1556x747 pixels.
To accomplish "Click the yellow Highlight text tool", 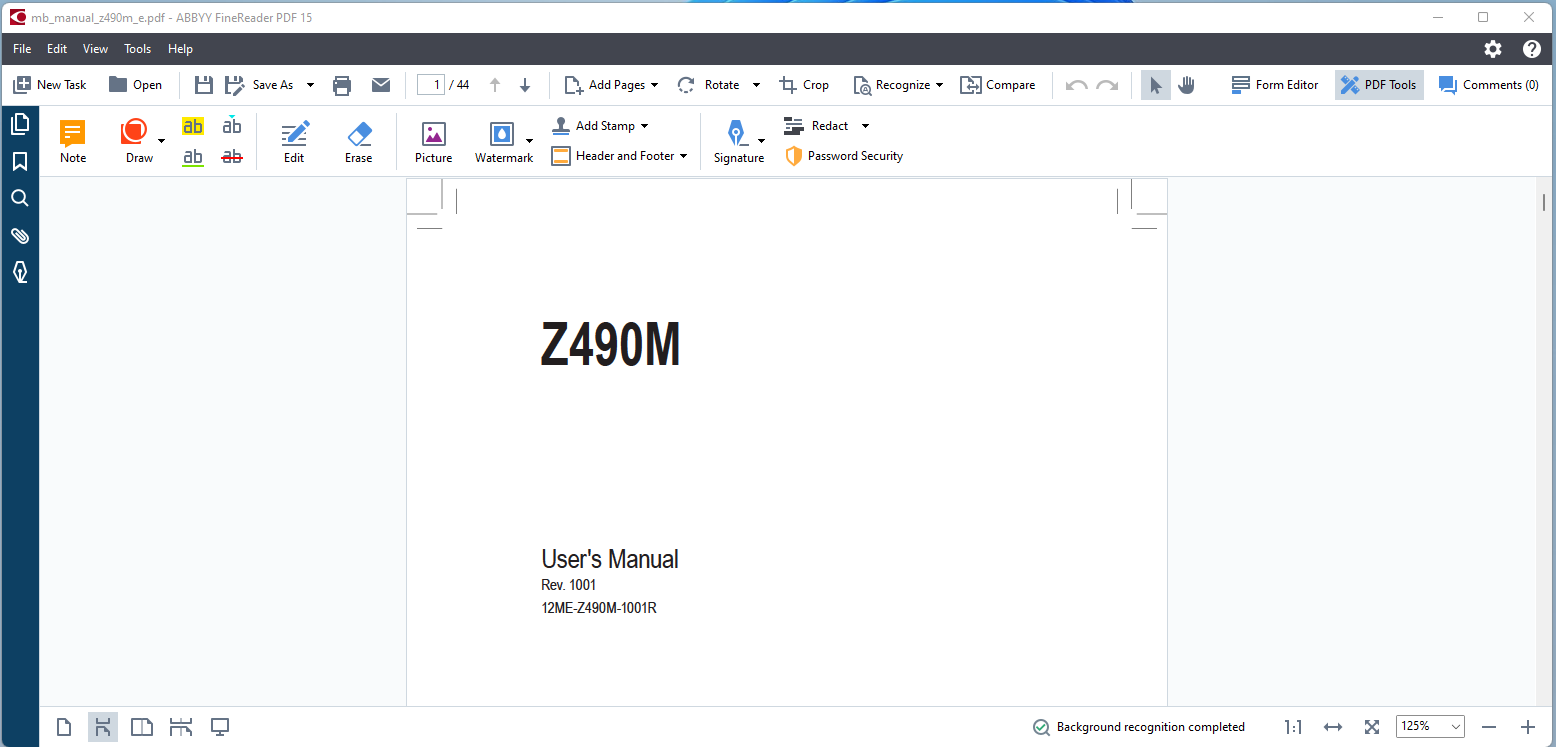I will click(193, 126).
